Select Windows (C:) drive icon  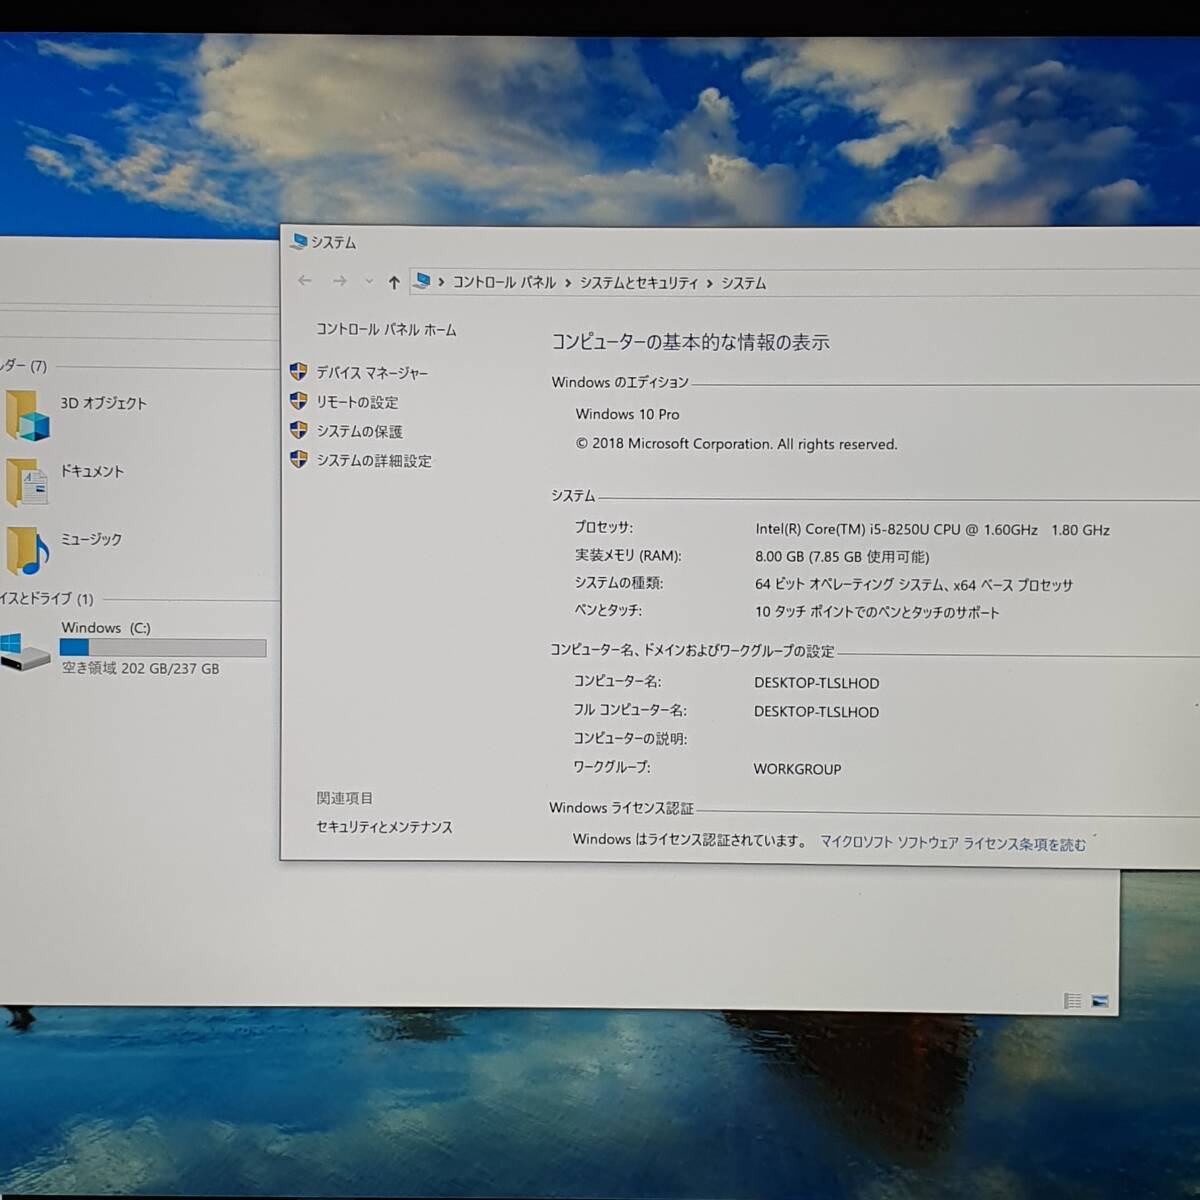point(25,652)
